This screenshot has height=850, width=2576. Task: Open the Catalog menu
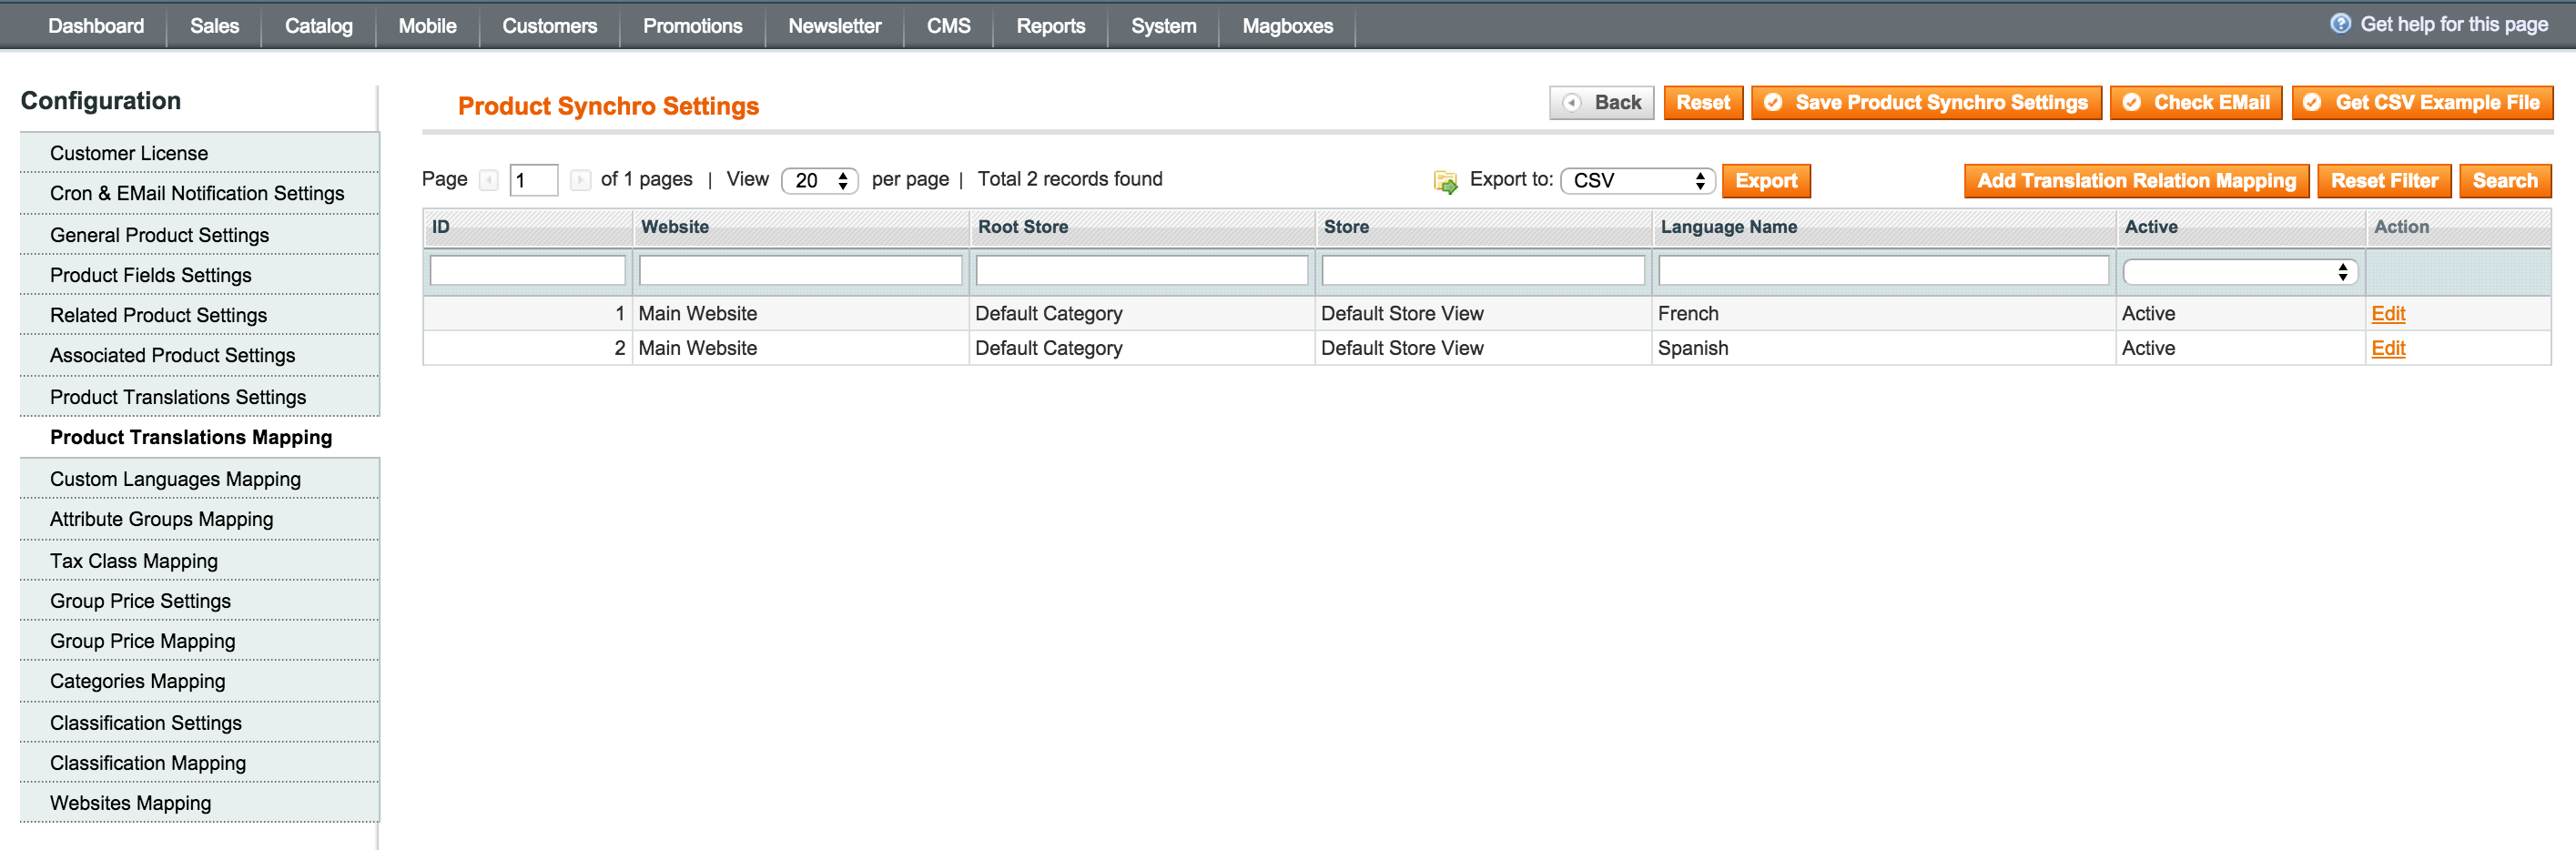pyautogui.click(x=318, y=26)
